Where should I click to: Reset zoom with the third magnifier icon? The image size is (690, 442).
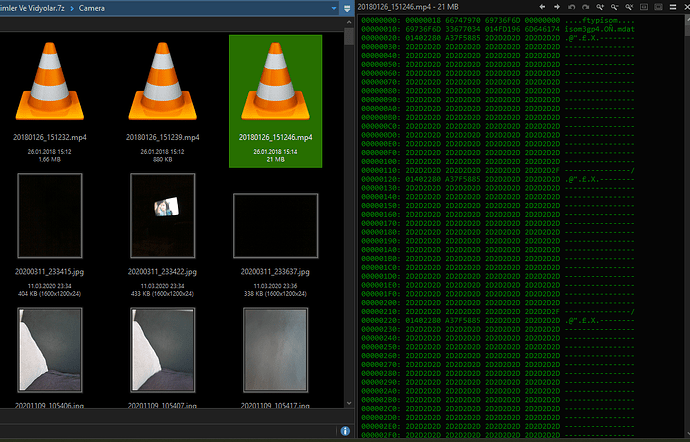tap(629, 7)
